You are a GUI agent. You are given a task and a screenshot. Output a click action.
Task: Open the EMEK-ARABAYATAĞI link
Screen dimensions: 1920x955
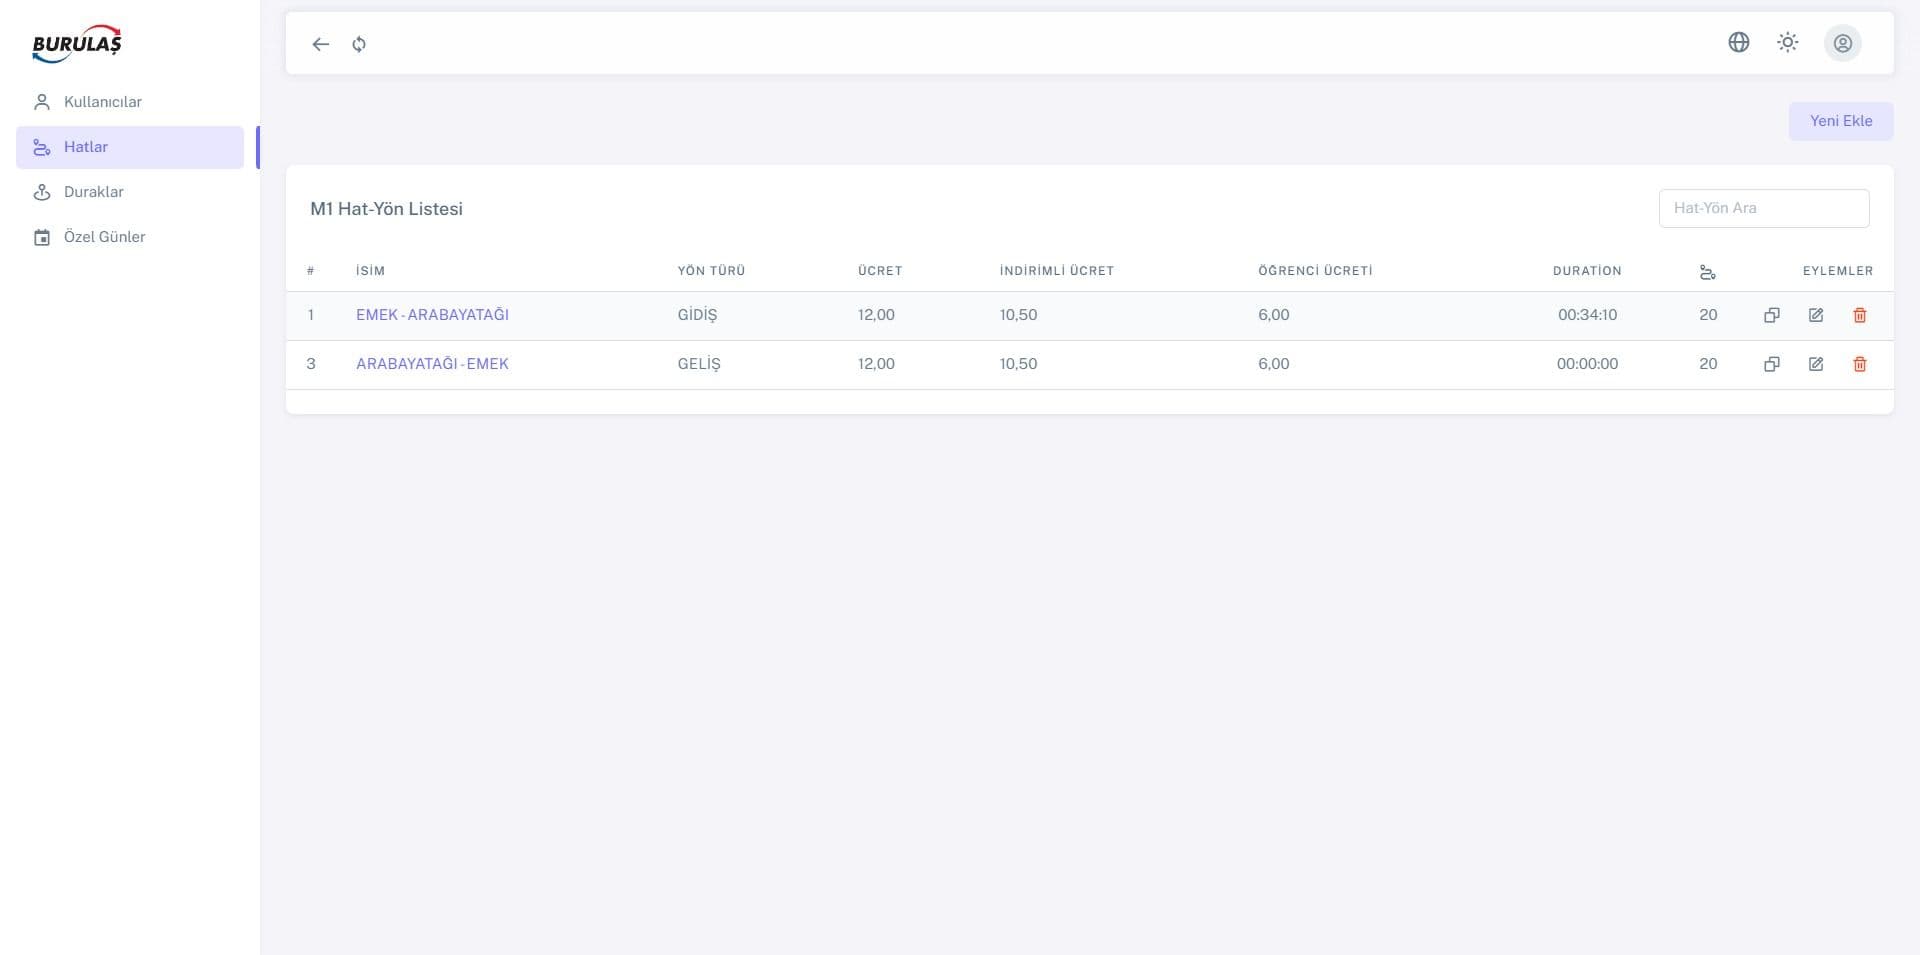click(x=432, y=315)
